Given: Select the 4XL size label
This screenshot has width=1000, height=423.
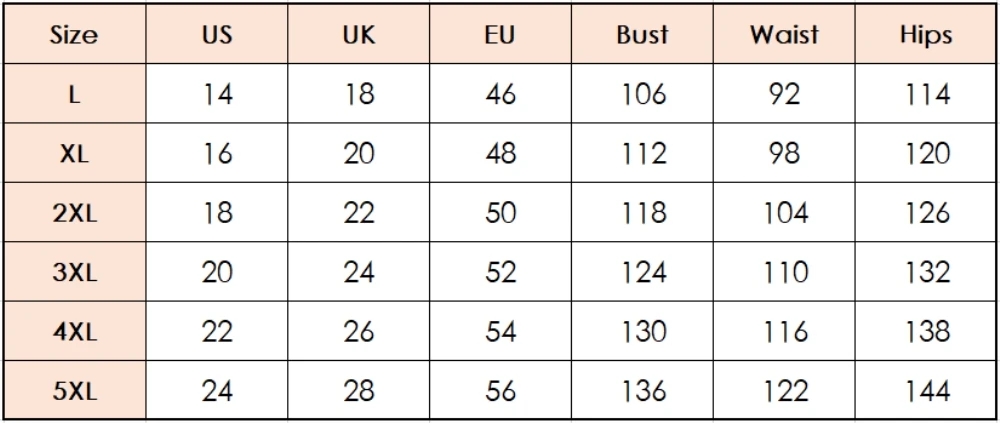Looking at the screenshot, I should coord(74,330).
